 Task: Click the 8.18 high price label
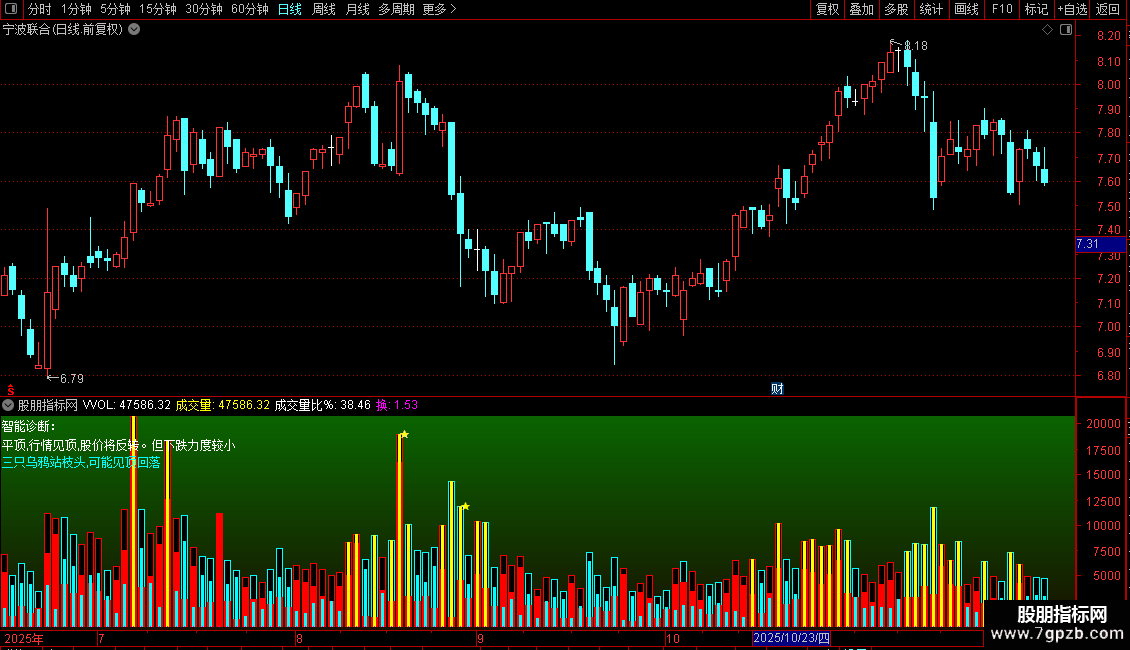(x=915, y=45)
